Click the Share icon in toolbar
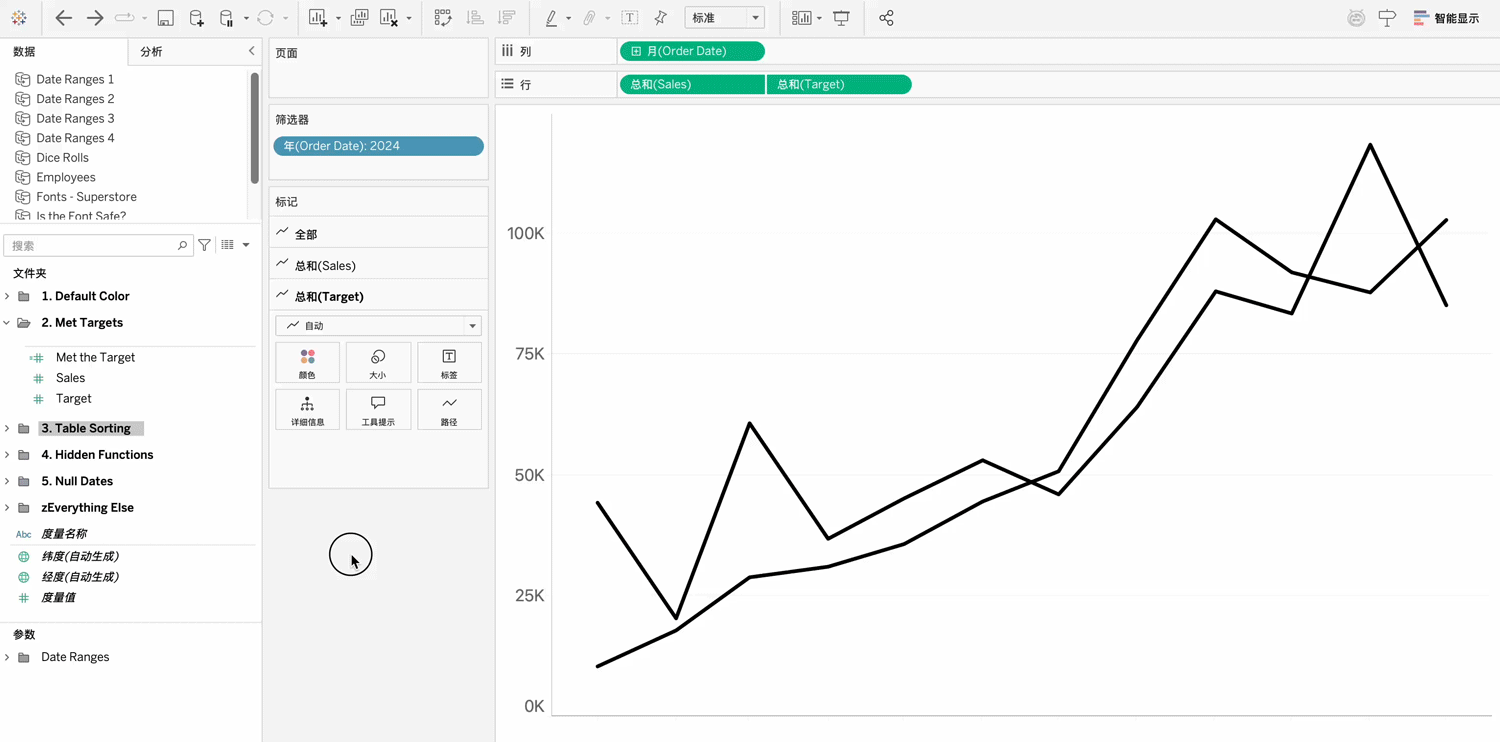The image size is (1500, 742). pyautogui.click(x=886, y=18)
